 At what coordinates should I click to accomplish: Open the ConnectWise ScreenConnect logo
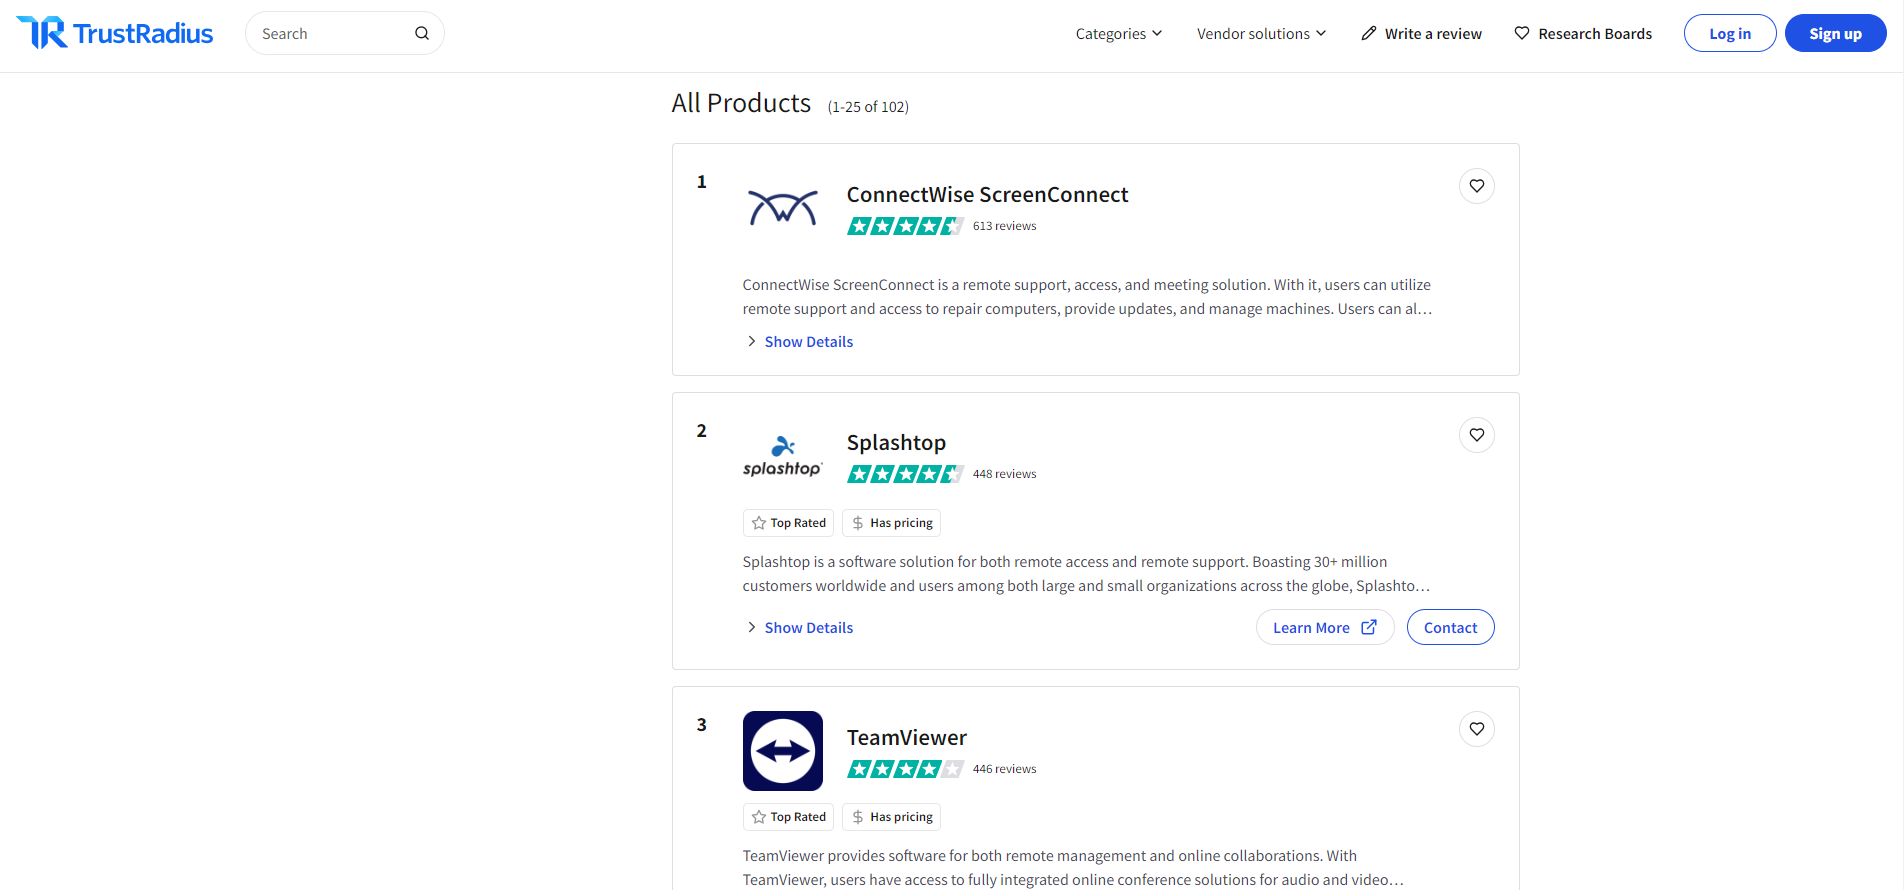click(x=783, y=208)
